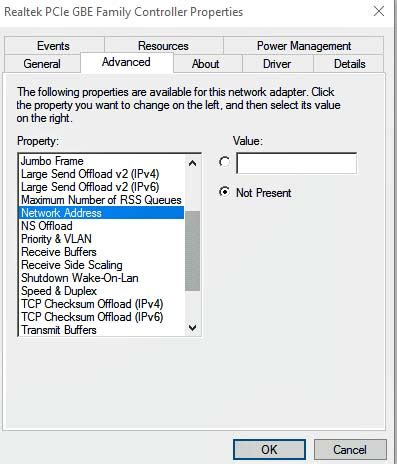Select Jumbo Frame in property list

[x=101, y=161]
